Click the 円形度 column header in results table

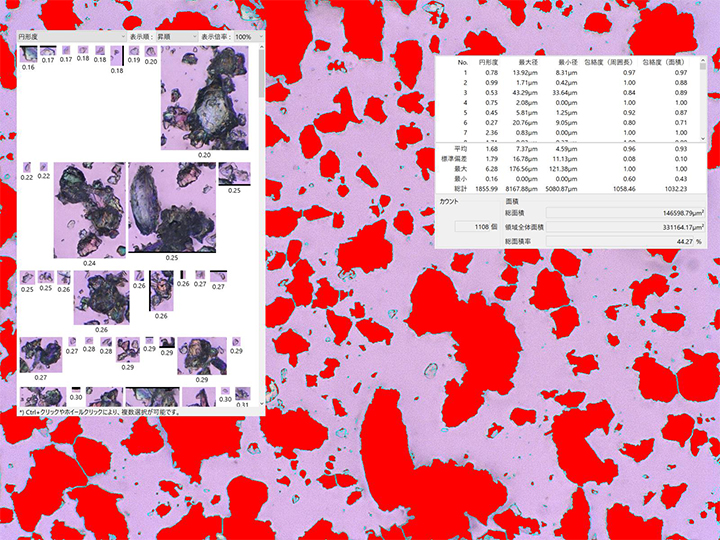(x=489, y=62)
